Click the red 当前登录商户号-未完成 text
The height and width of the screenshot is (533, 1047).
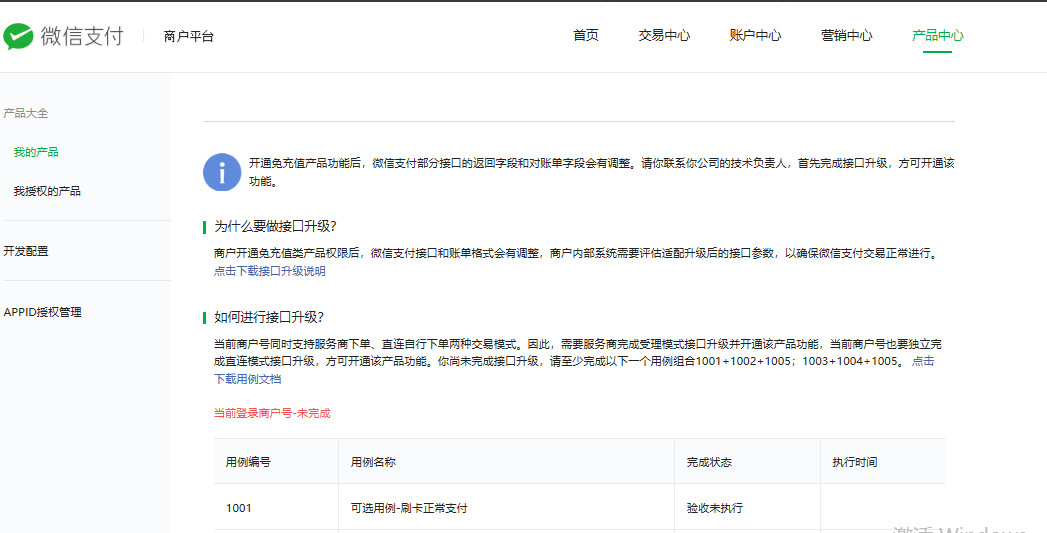(x=272, y=413)
